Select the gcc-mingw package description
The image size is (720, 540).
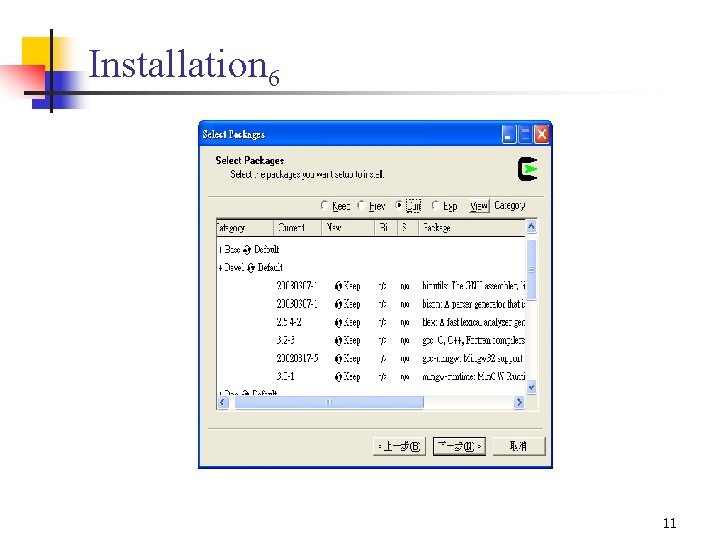click(x=472, y=359)
